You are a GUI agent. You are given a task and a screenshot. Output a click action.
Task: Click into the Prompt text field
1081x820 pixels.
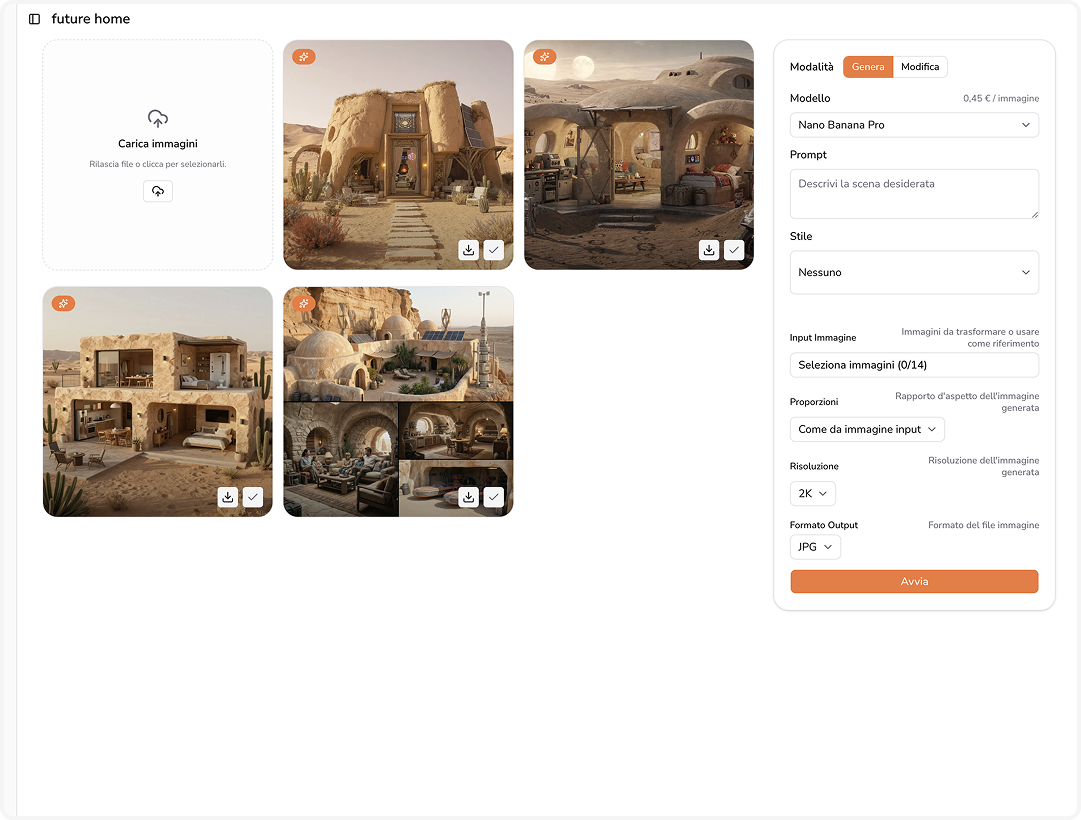point(914,194)
